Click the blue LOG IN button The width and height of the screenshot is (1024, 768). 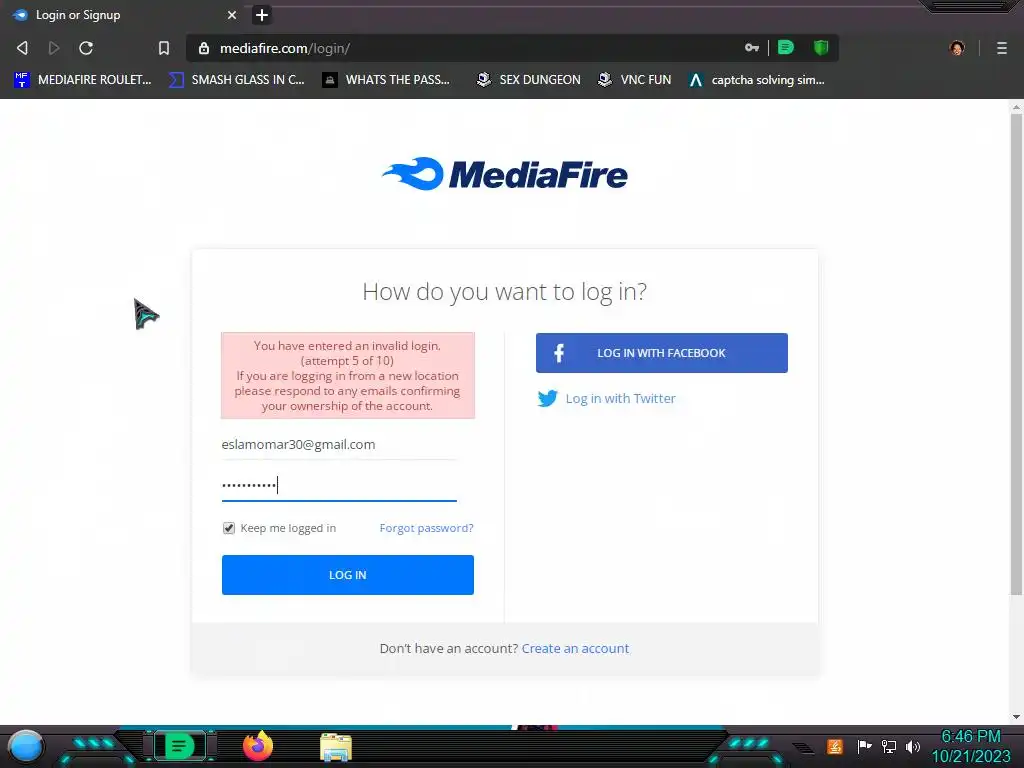pos(347,575)
